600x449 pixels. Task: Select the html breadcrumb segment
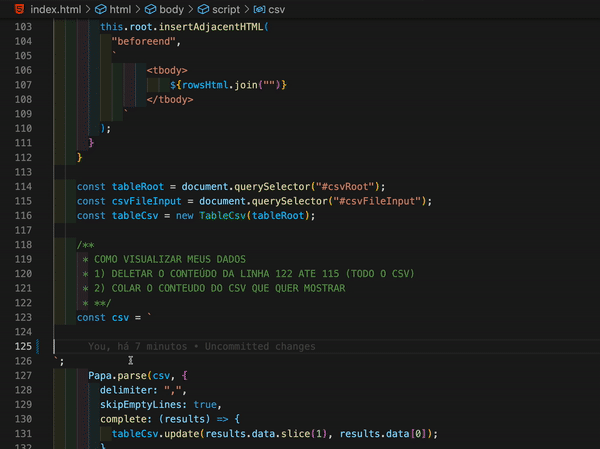pyautogui.click(x=120, y=10)
